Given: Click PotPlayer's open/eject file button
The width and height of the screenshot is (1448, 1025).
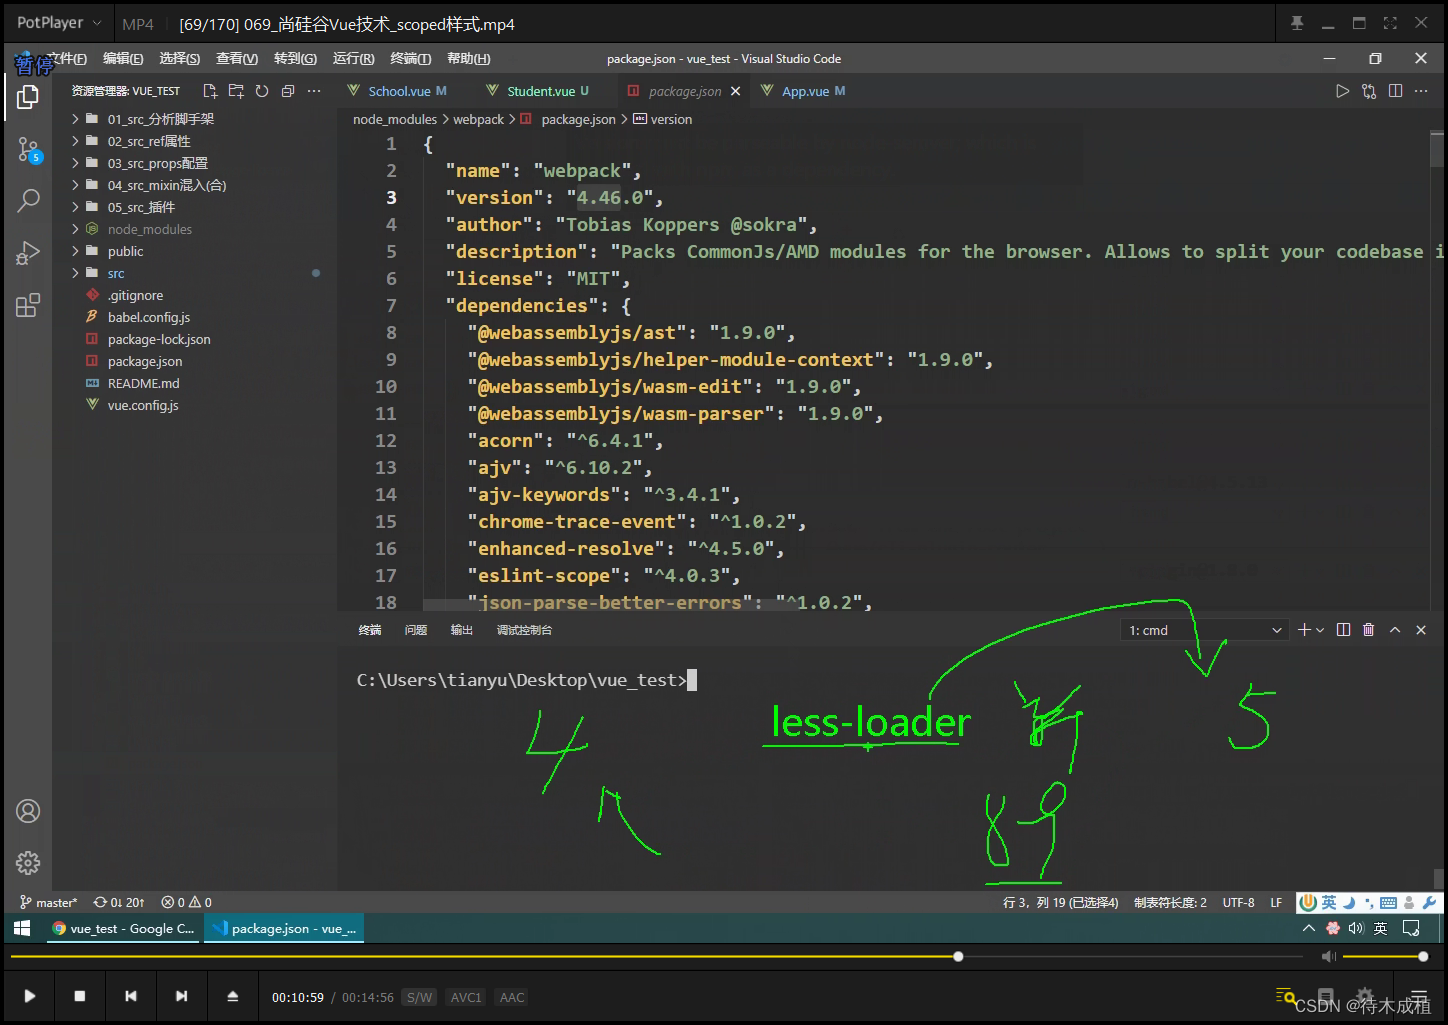Looking at the screenshot, I should 232,996.
